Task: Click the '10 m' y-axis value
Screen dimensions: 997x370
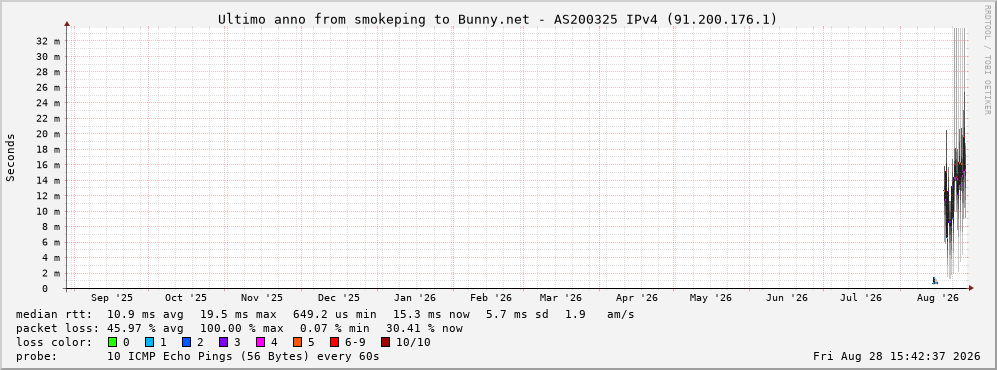Action: pos(48,212)
